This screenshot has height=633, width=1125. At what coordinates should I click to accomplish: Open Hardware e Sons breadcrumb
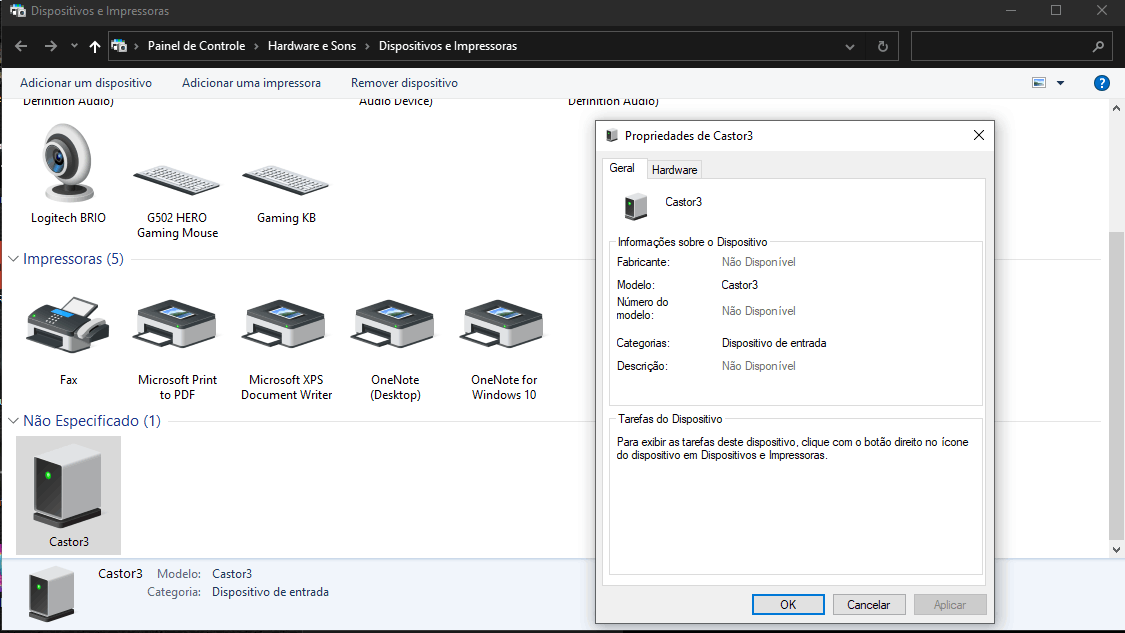pos(311,46)
